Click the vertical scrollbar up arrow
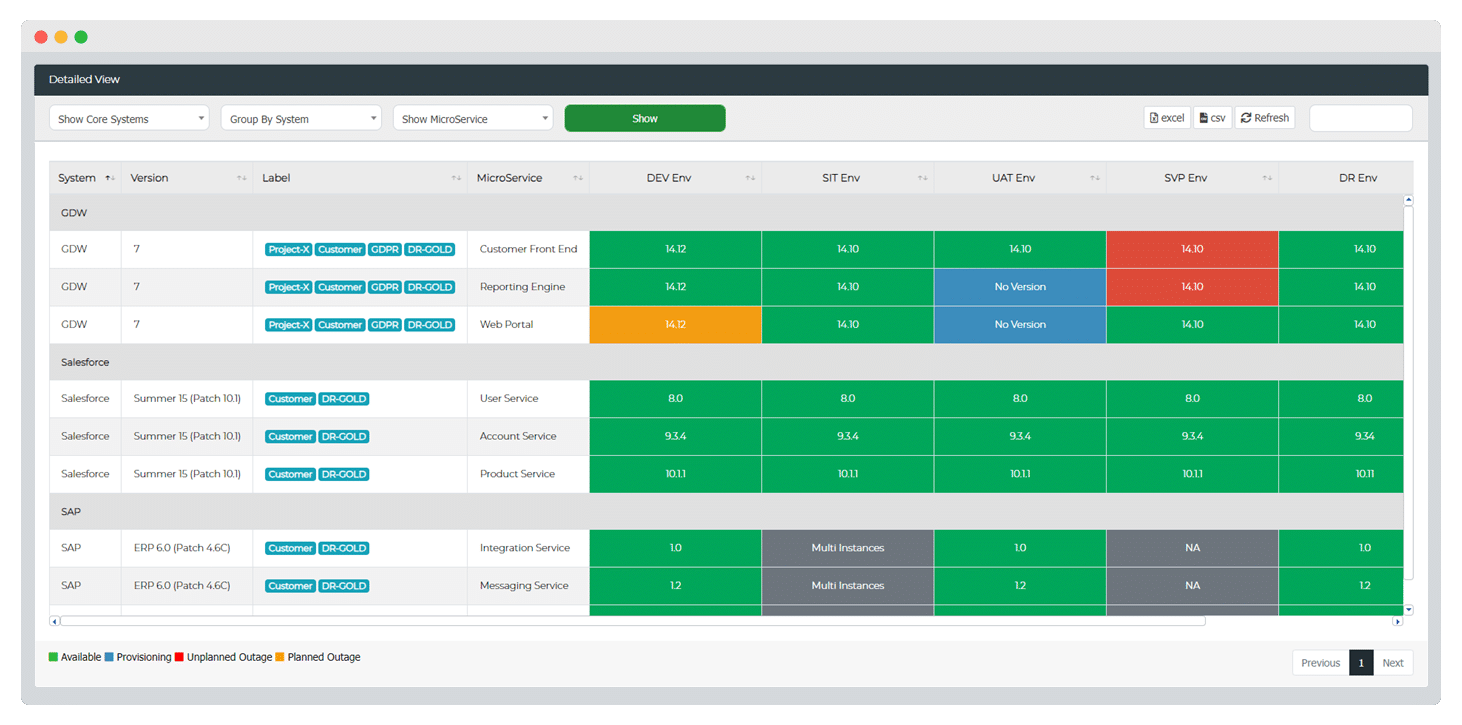The height and width of the screenshot is (725, 1462). click(x=1409, y=200)
